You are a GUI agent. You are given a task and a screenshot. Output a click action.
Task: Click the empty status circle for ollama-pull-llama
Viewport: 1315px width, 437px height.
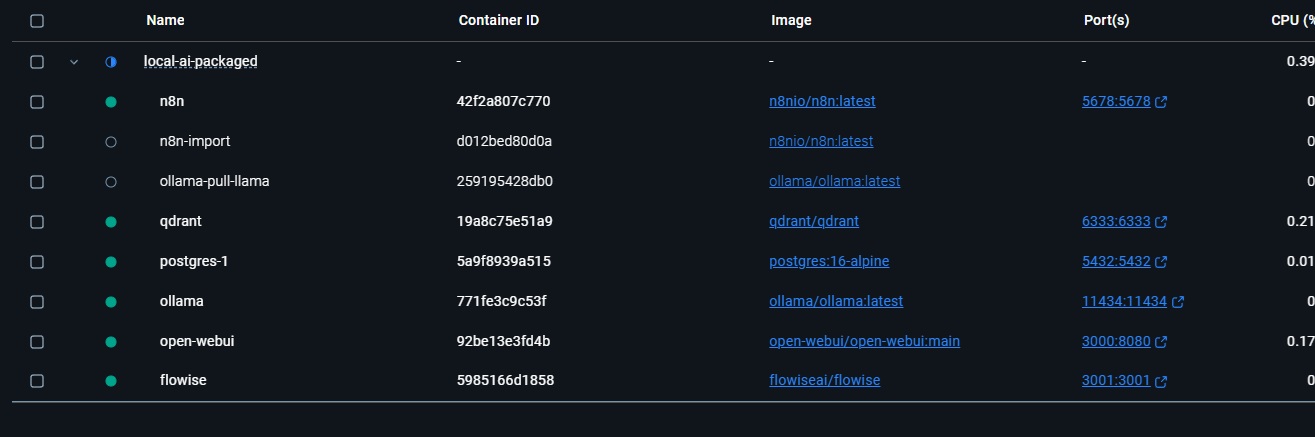click(x=111, y=182)
